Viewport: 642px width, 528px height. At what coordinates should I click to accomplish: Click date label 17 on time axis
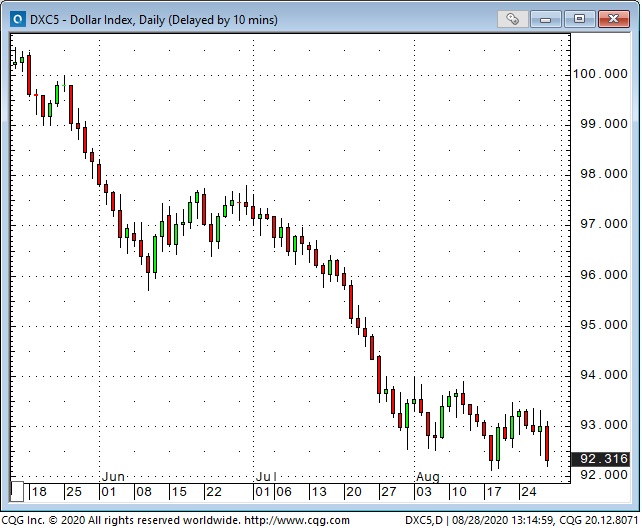click(x=494, y=492)
